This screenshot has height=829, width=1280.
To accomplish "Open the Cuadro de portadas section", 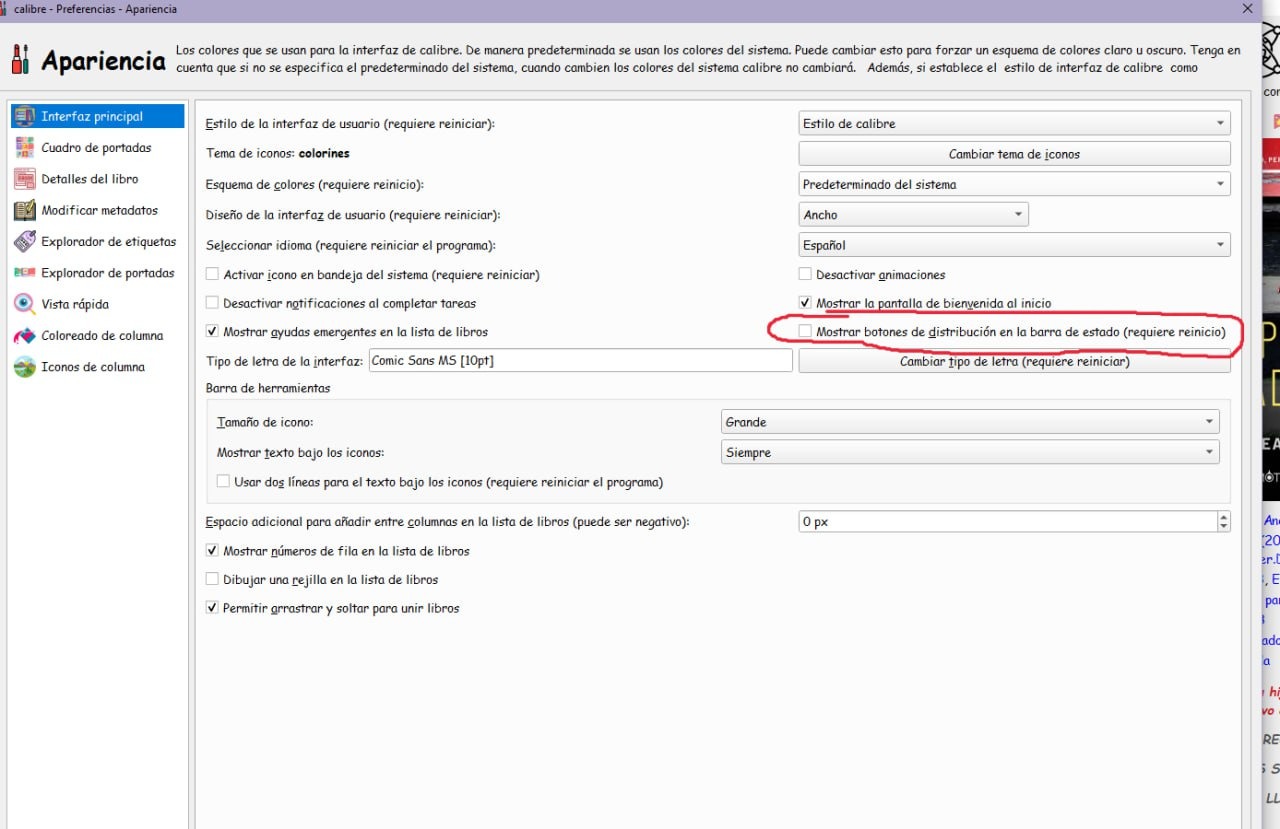I will (97, 148).
